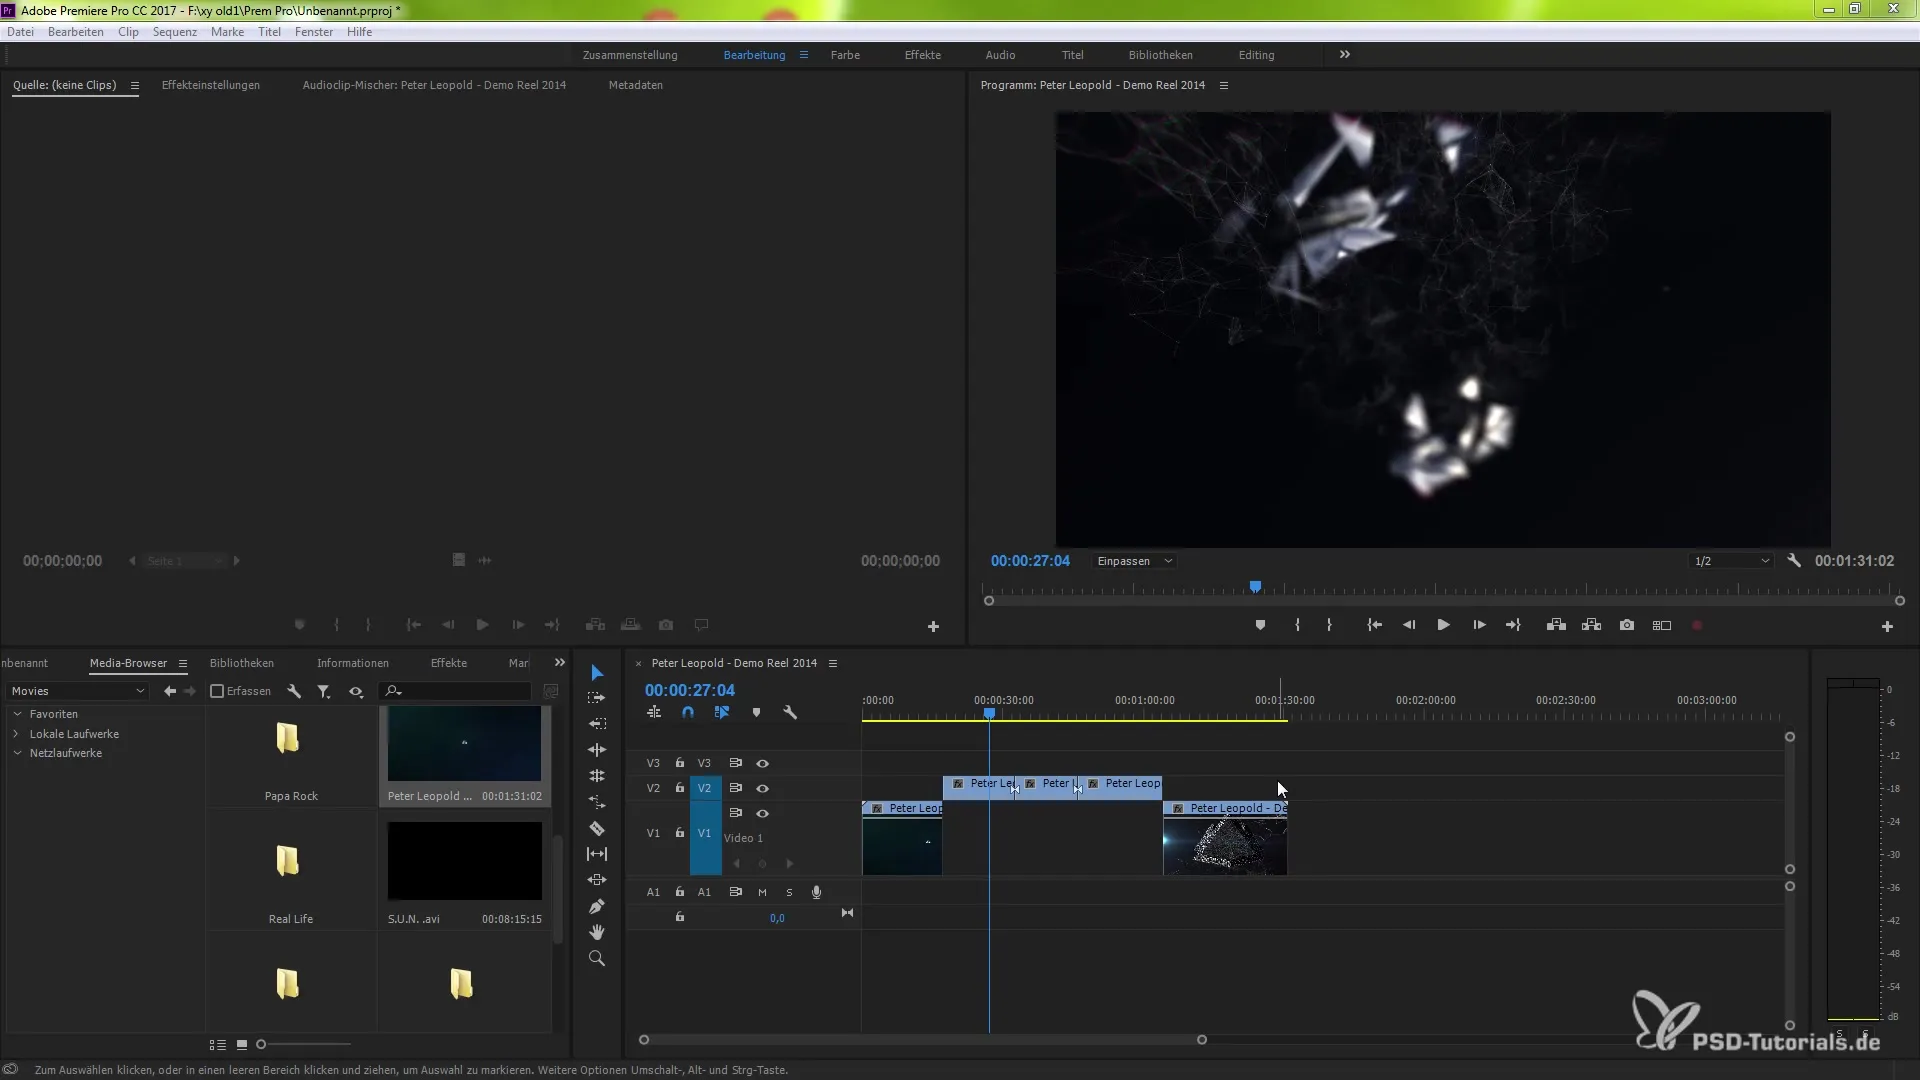The width and height of the screenshot is (1920, 1080).
Task: Select the Pen tool
Action: [597, 906]
